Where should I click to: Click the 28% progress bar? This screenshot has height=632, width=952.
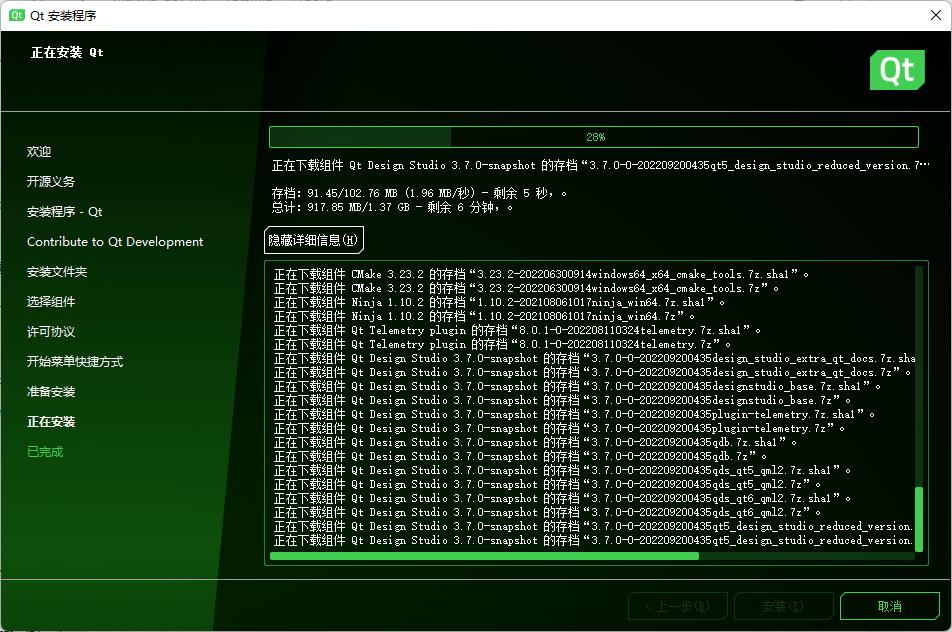(592, 137)
